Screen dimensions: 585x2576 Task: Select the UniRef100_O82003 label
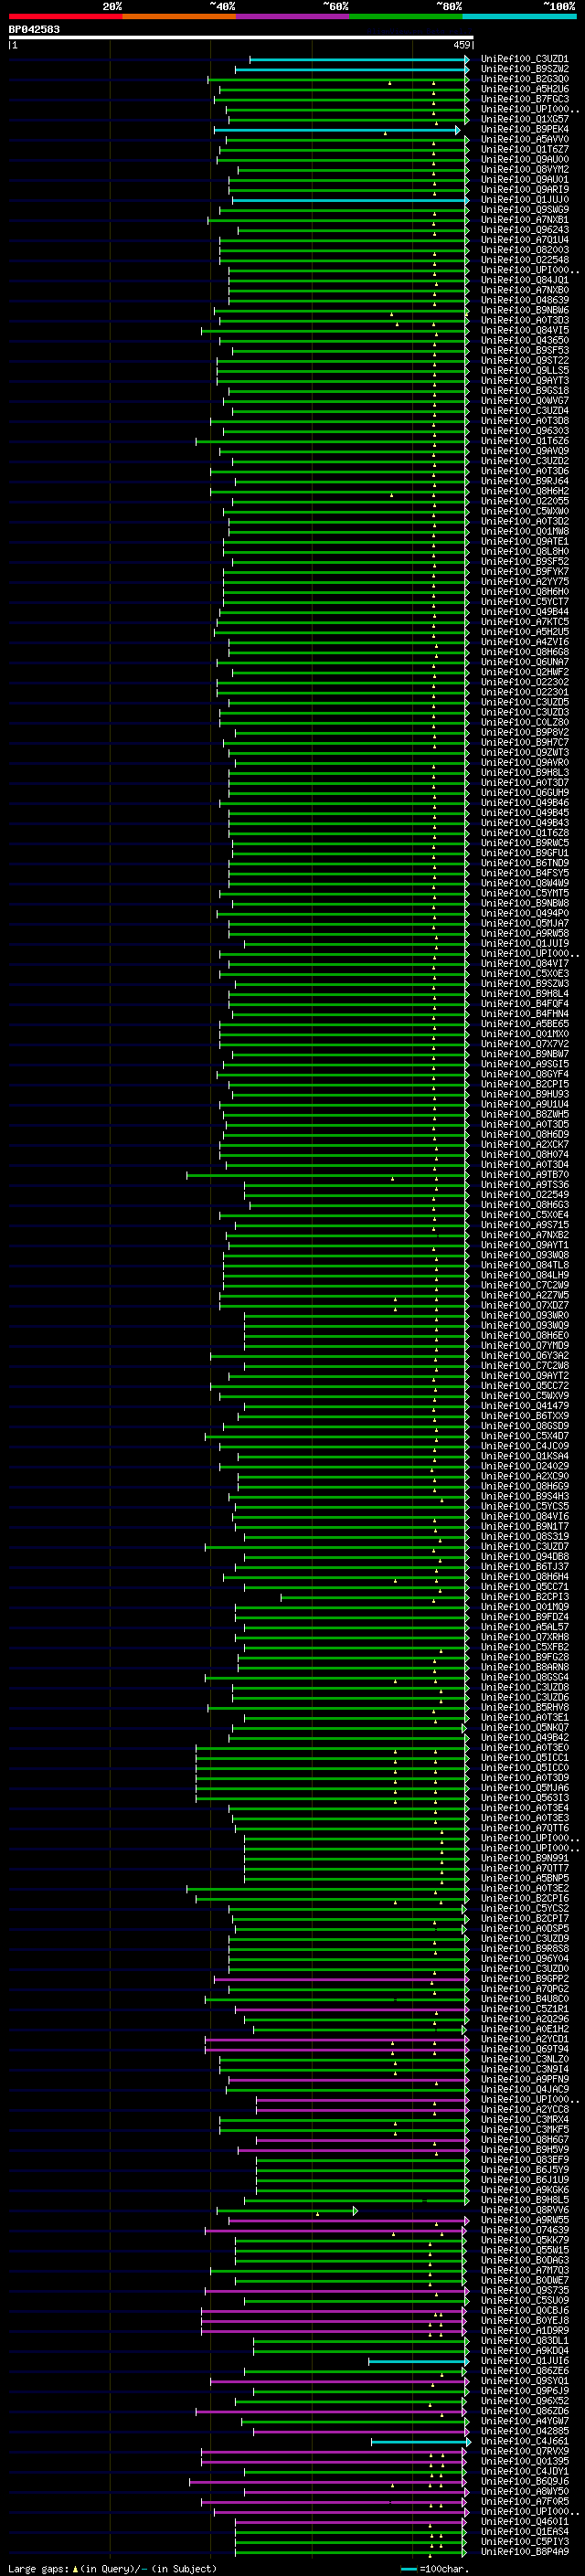[525, 250]
